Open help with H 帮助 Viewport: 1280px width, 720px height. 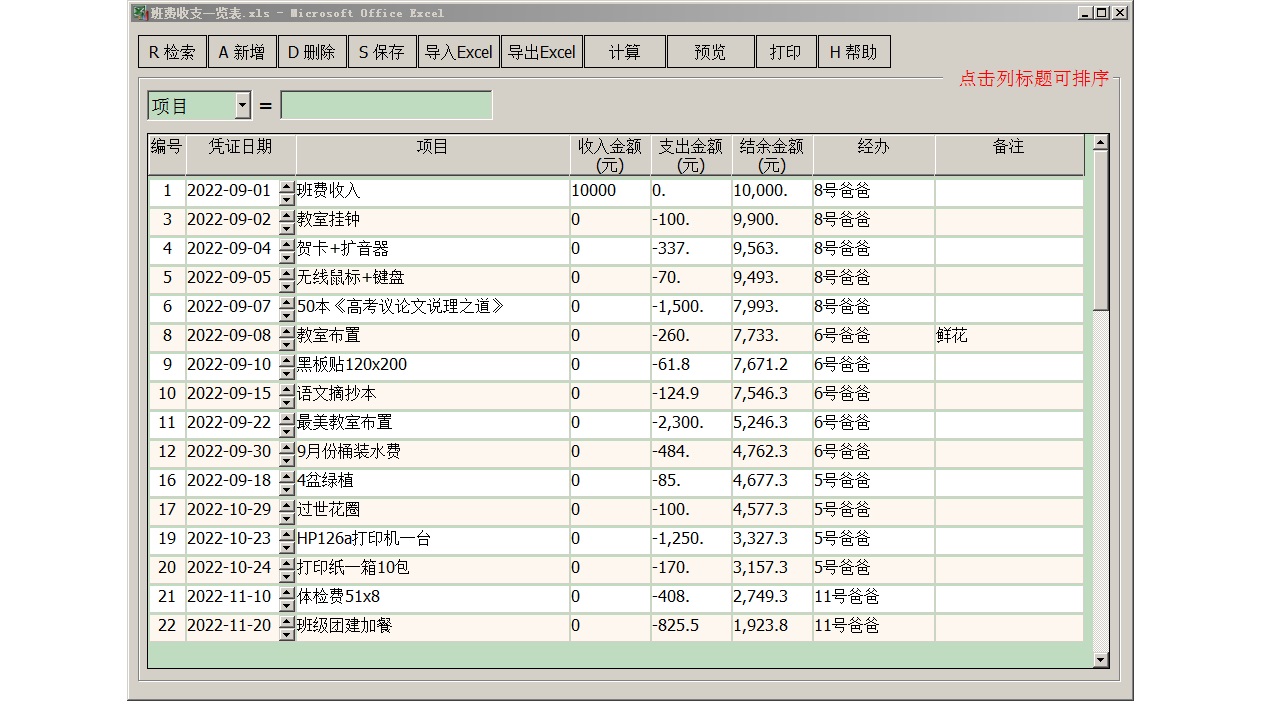855,51
